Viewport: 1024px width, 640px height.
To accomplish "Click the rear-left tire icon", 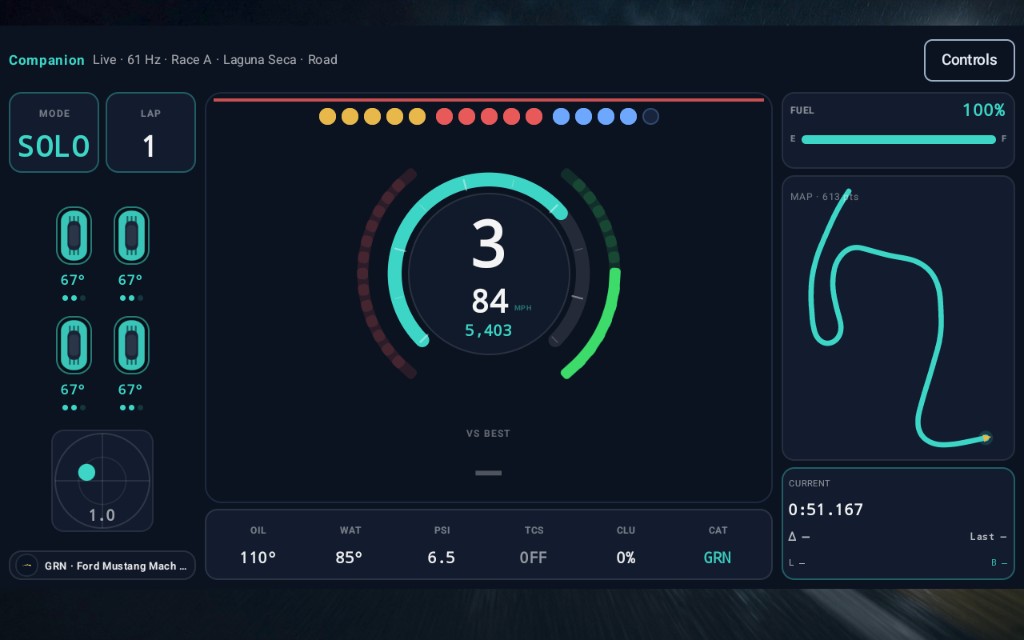I will tap(74, 345).
